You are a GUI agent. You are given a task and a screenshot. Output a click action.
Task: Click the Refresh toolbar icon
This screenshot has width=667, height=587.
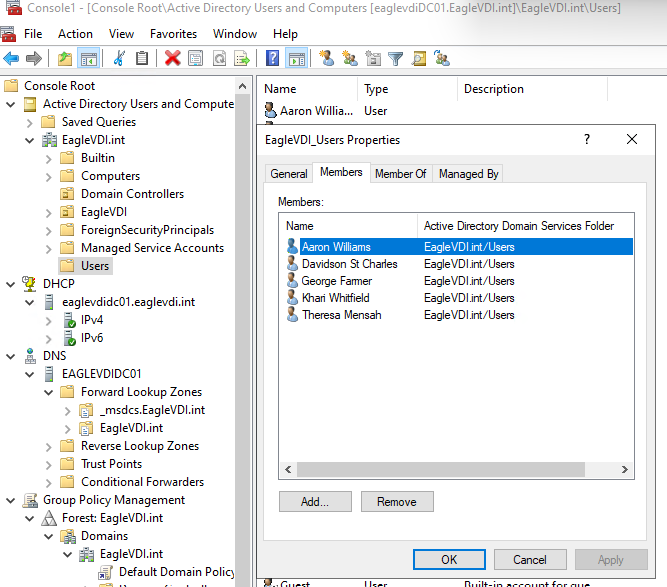[219, 58]
